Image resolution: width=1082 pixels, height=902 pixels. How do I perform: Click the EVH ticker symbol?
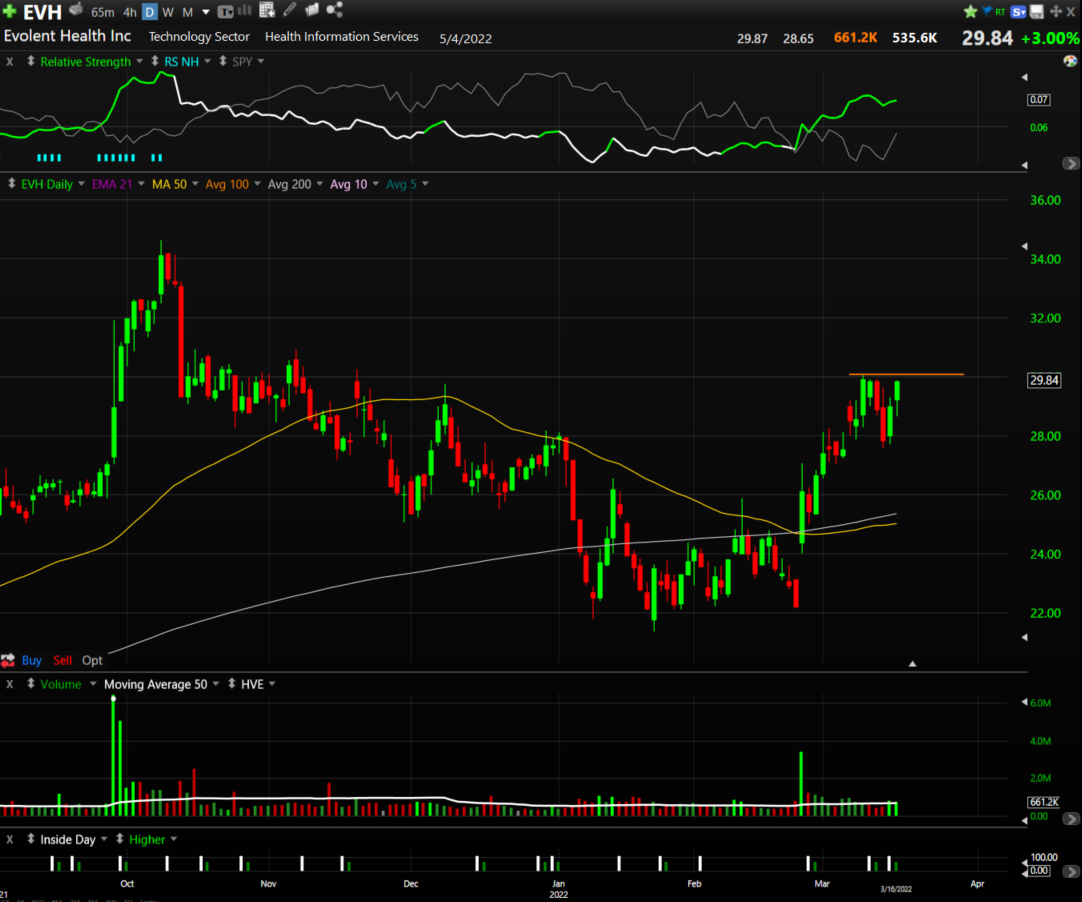click(42, 12)
